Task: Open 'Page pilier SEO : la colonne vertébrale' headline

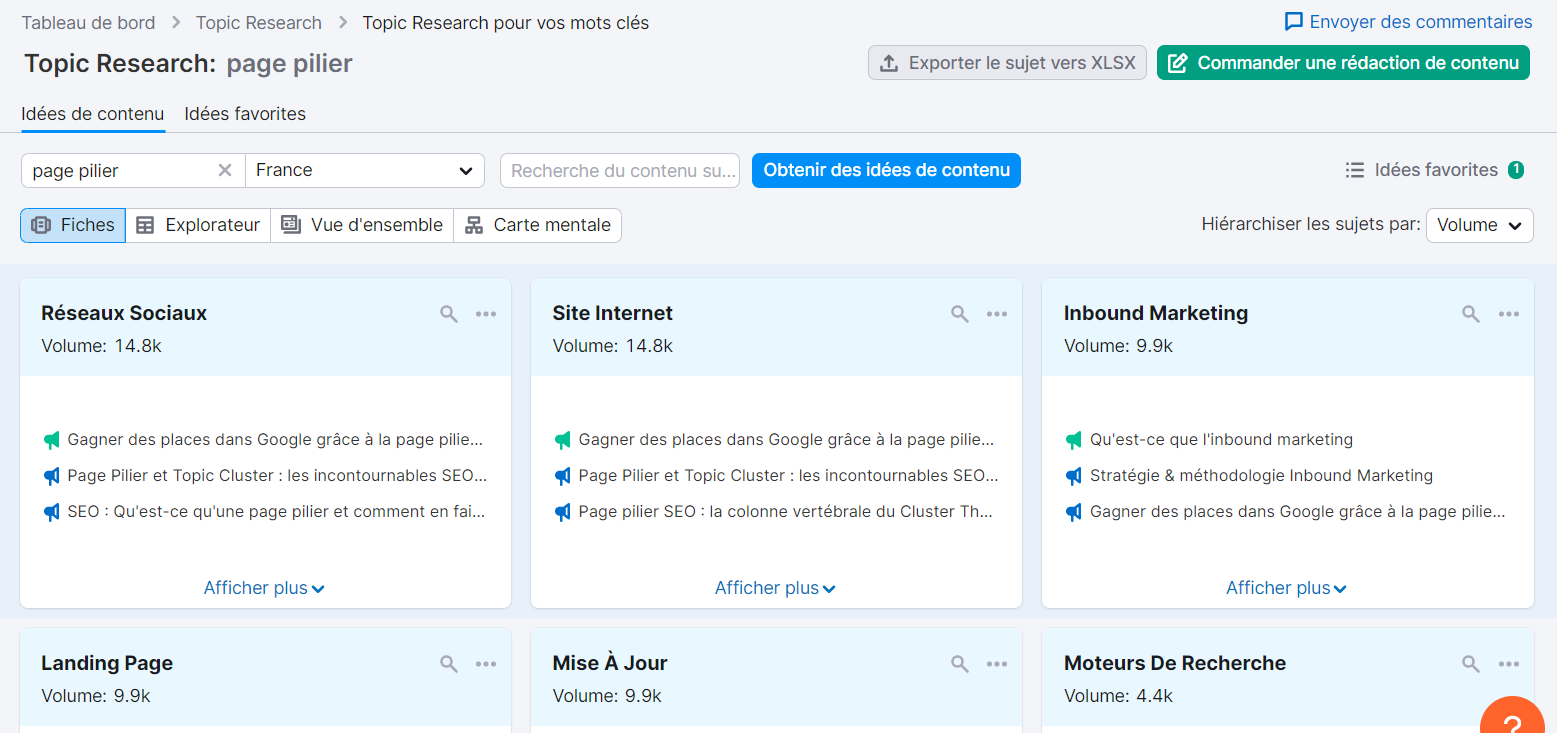Action: point(786,512)
